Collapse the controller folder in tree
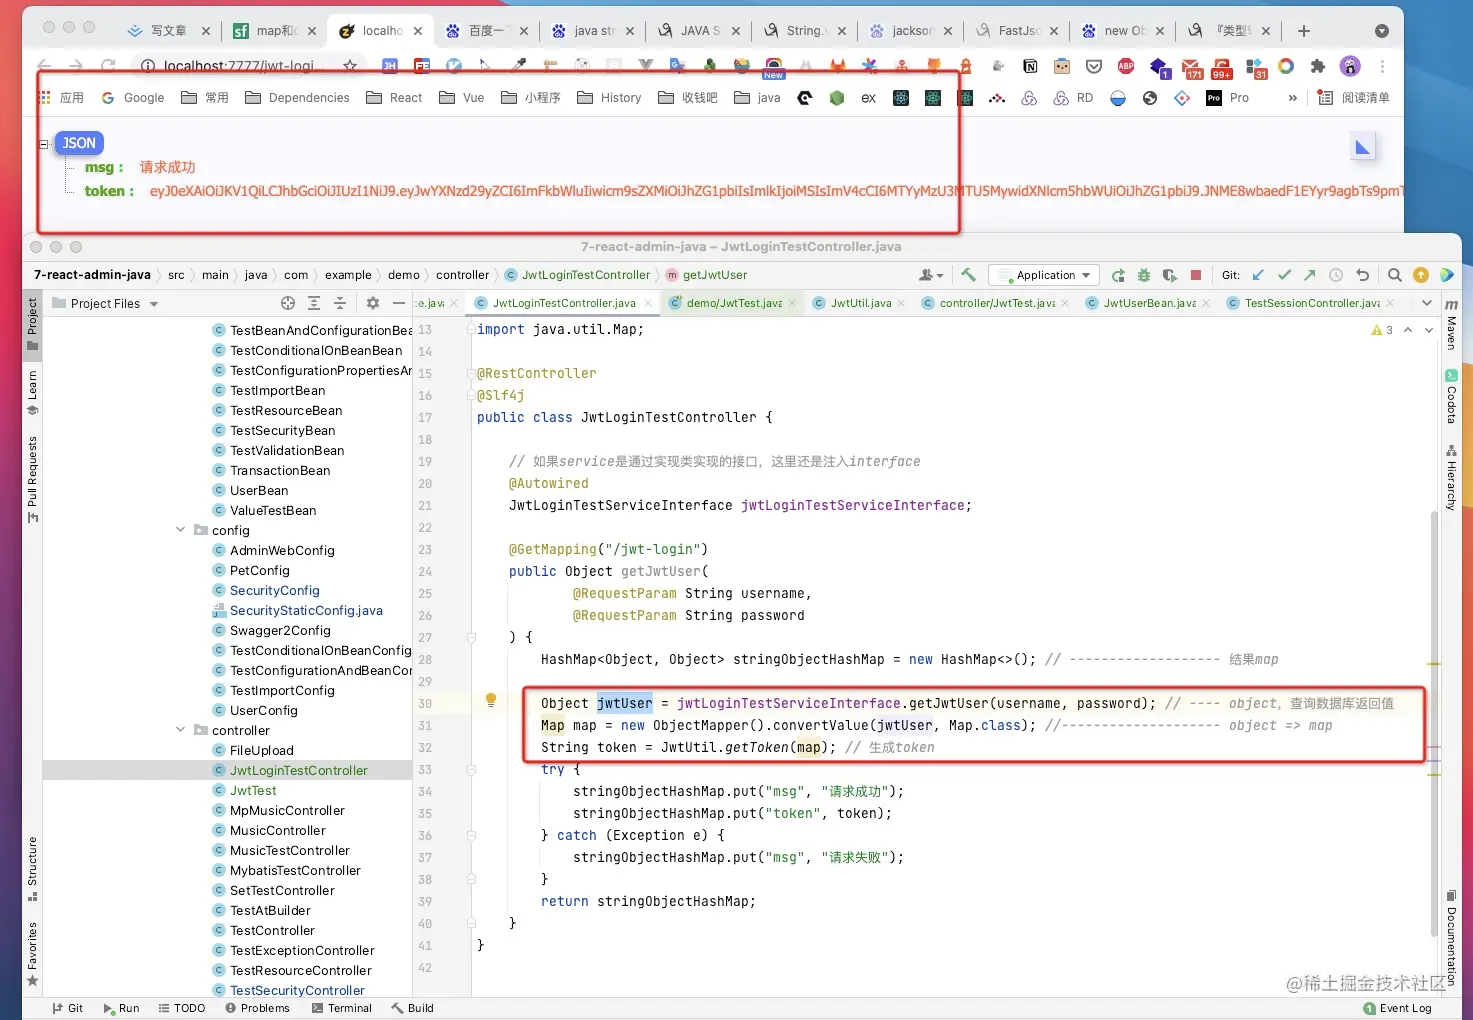This screenshot has width=1473, height=1020. tap(181, 730)
